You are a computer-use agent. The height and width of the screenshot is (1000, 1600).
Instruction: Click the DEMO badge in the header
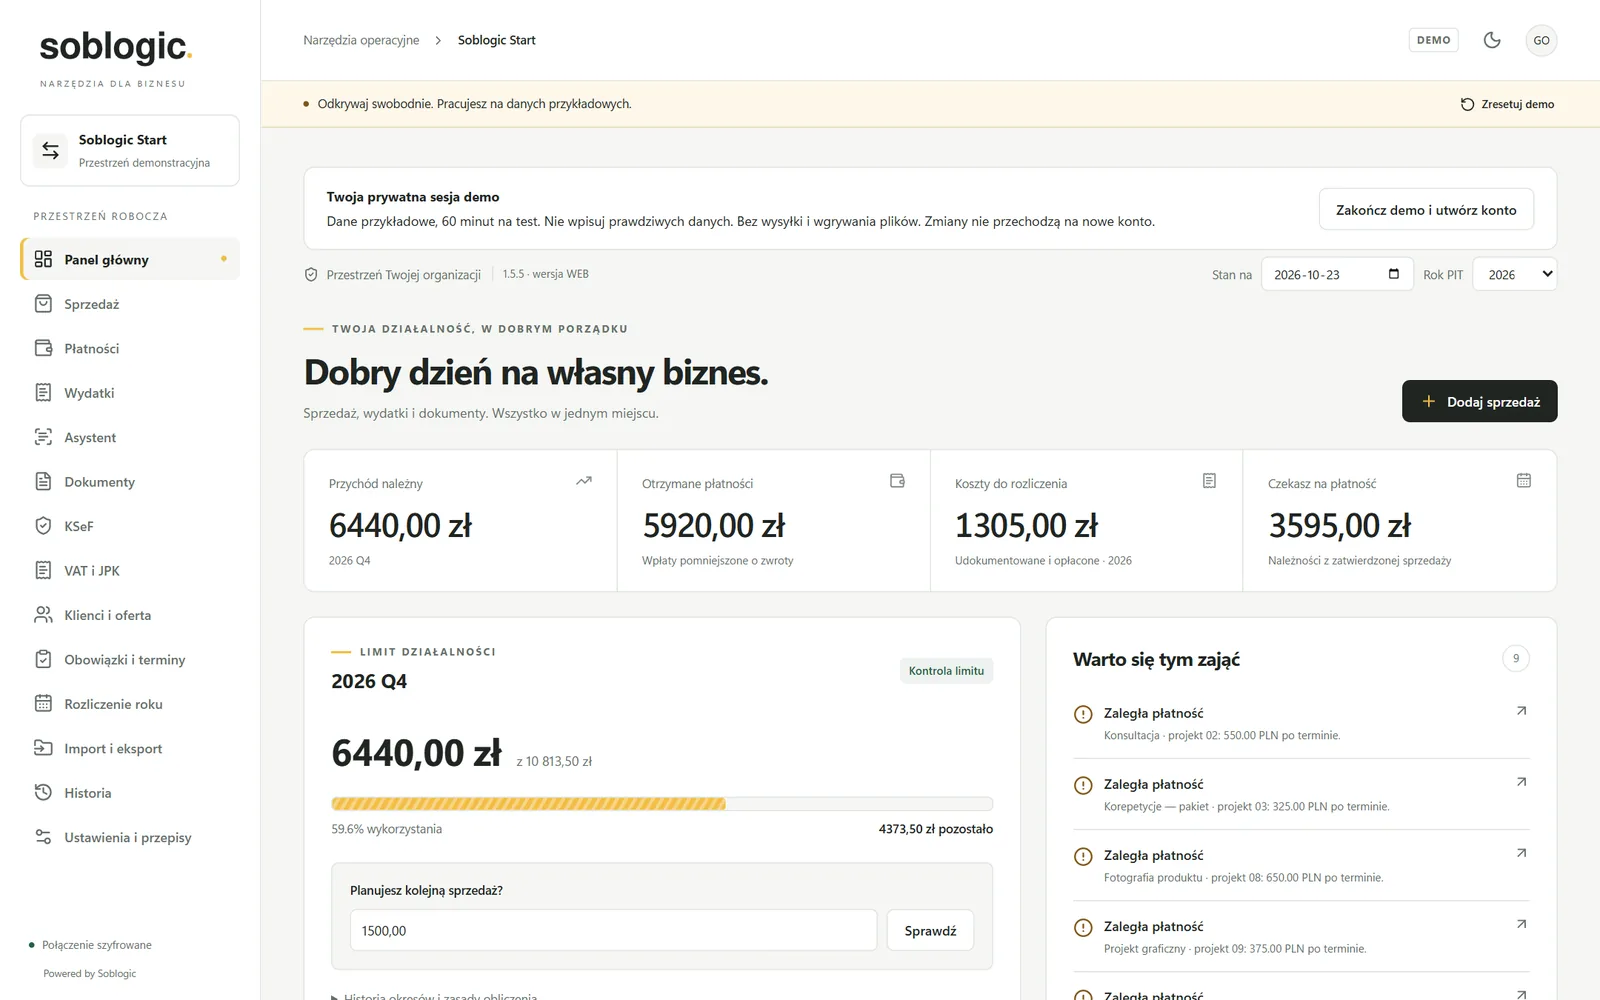tap(1433, 40)
